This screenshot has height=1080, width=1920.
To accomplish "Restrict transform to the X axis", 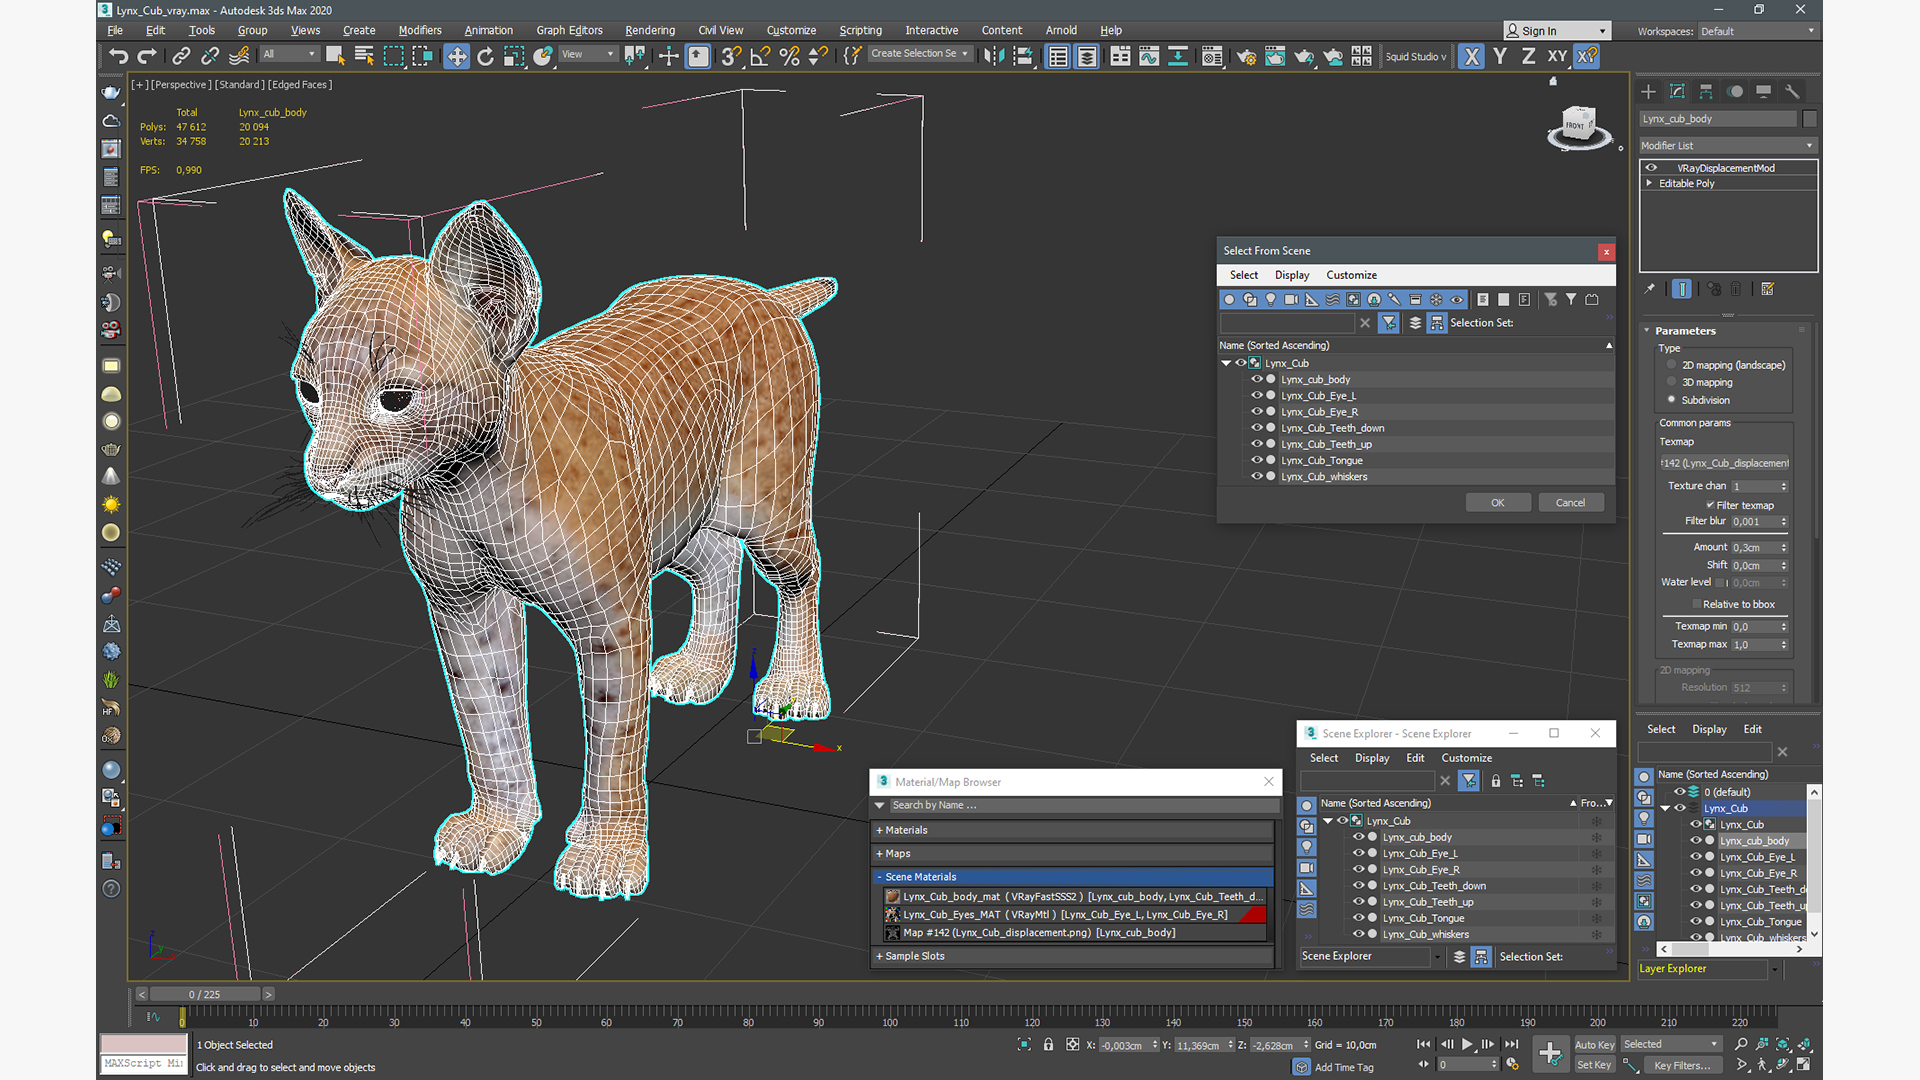I will point(1471,56).
